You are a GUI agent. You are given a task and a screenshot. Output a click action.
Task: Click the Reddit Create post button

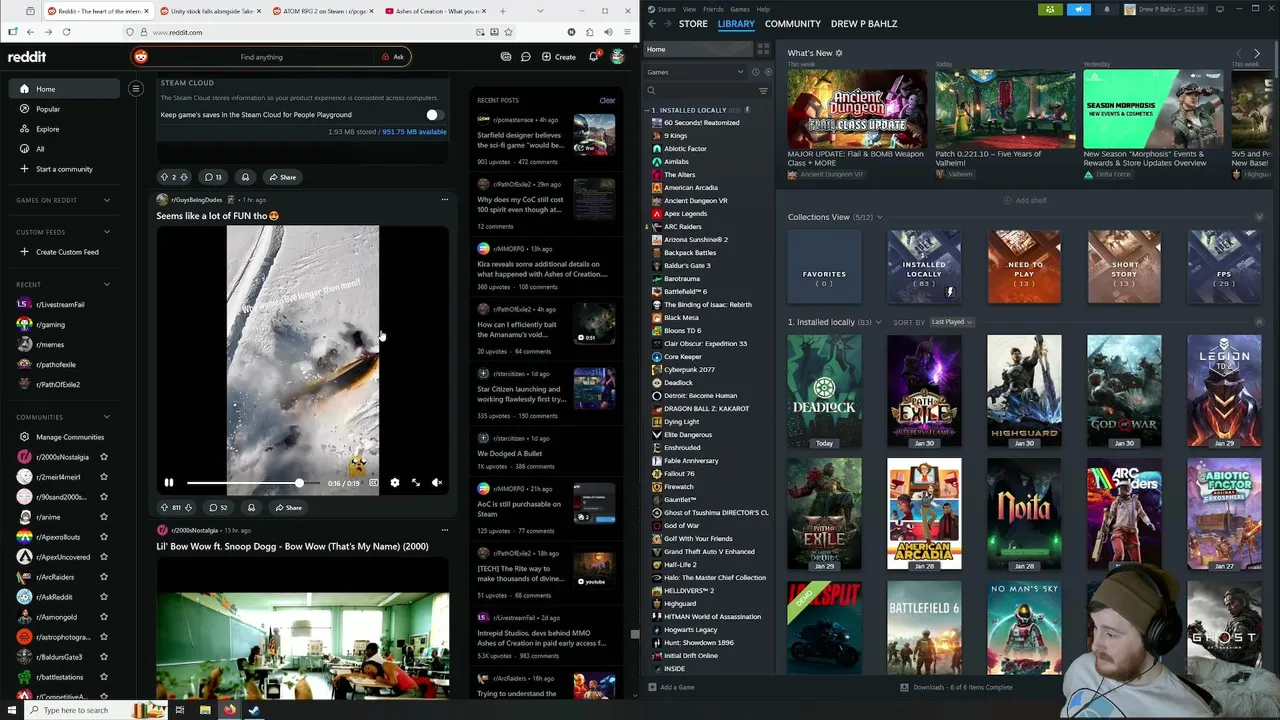click(x=559, y=57)
